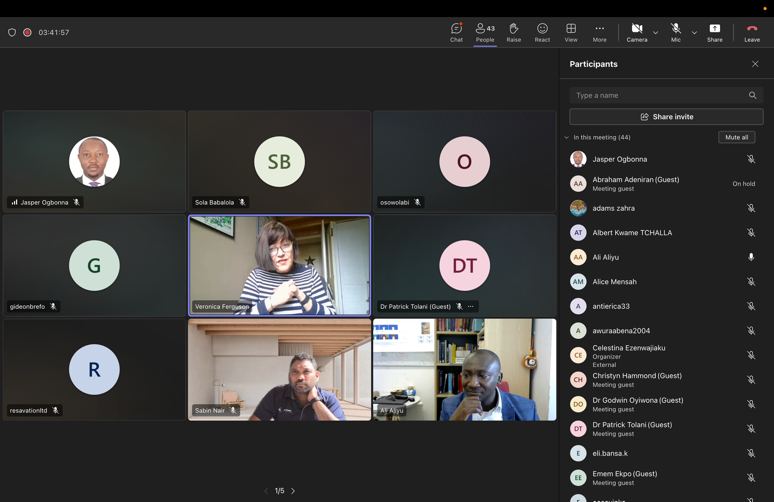
Task: Click Celestina Ezenwajiaku's muted mic icon
Action: coord(751,355)
